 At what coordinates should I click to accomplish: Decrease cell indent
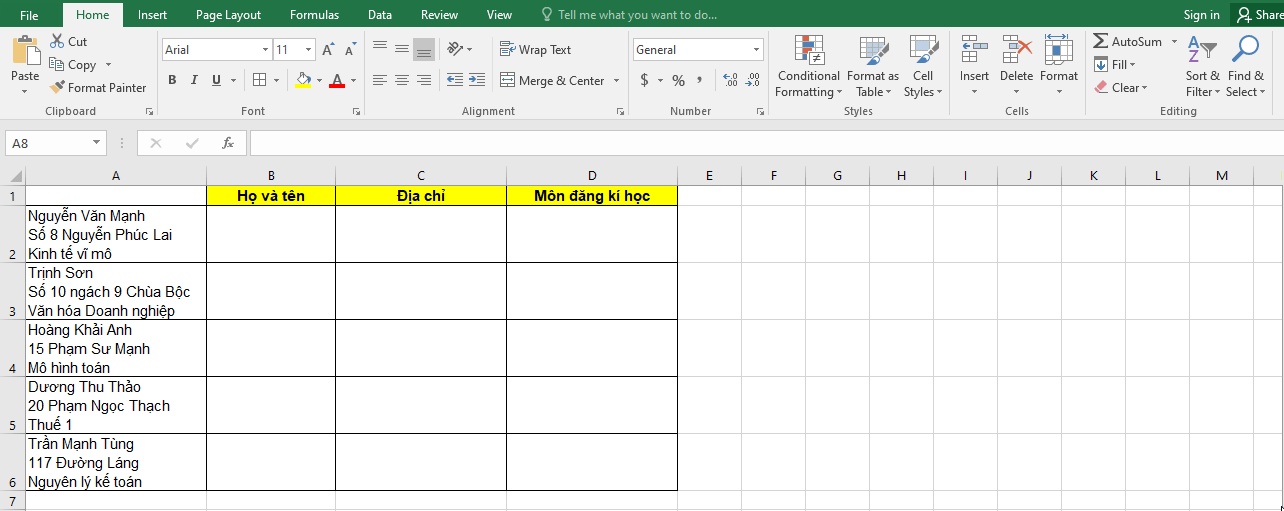pyautogui.click(x=455, y=80)
